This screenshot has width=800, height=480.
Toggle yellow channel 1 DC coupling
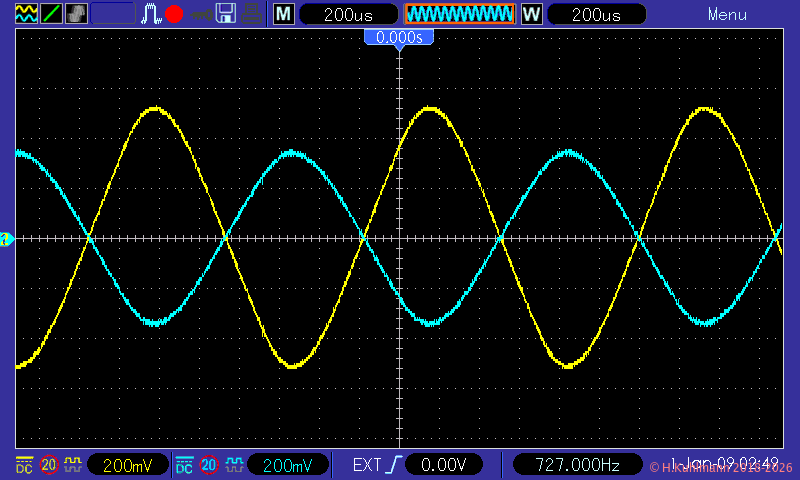(x=23, y=465)
